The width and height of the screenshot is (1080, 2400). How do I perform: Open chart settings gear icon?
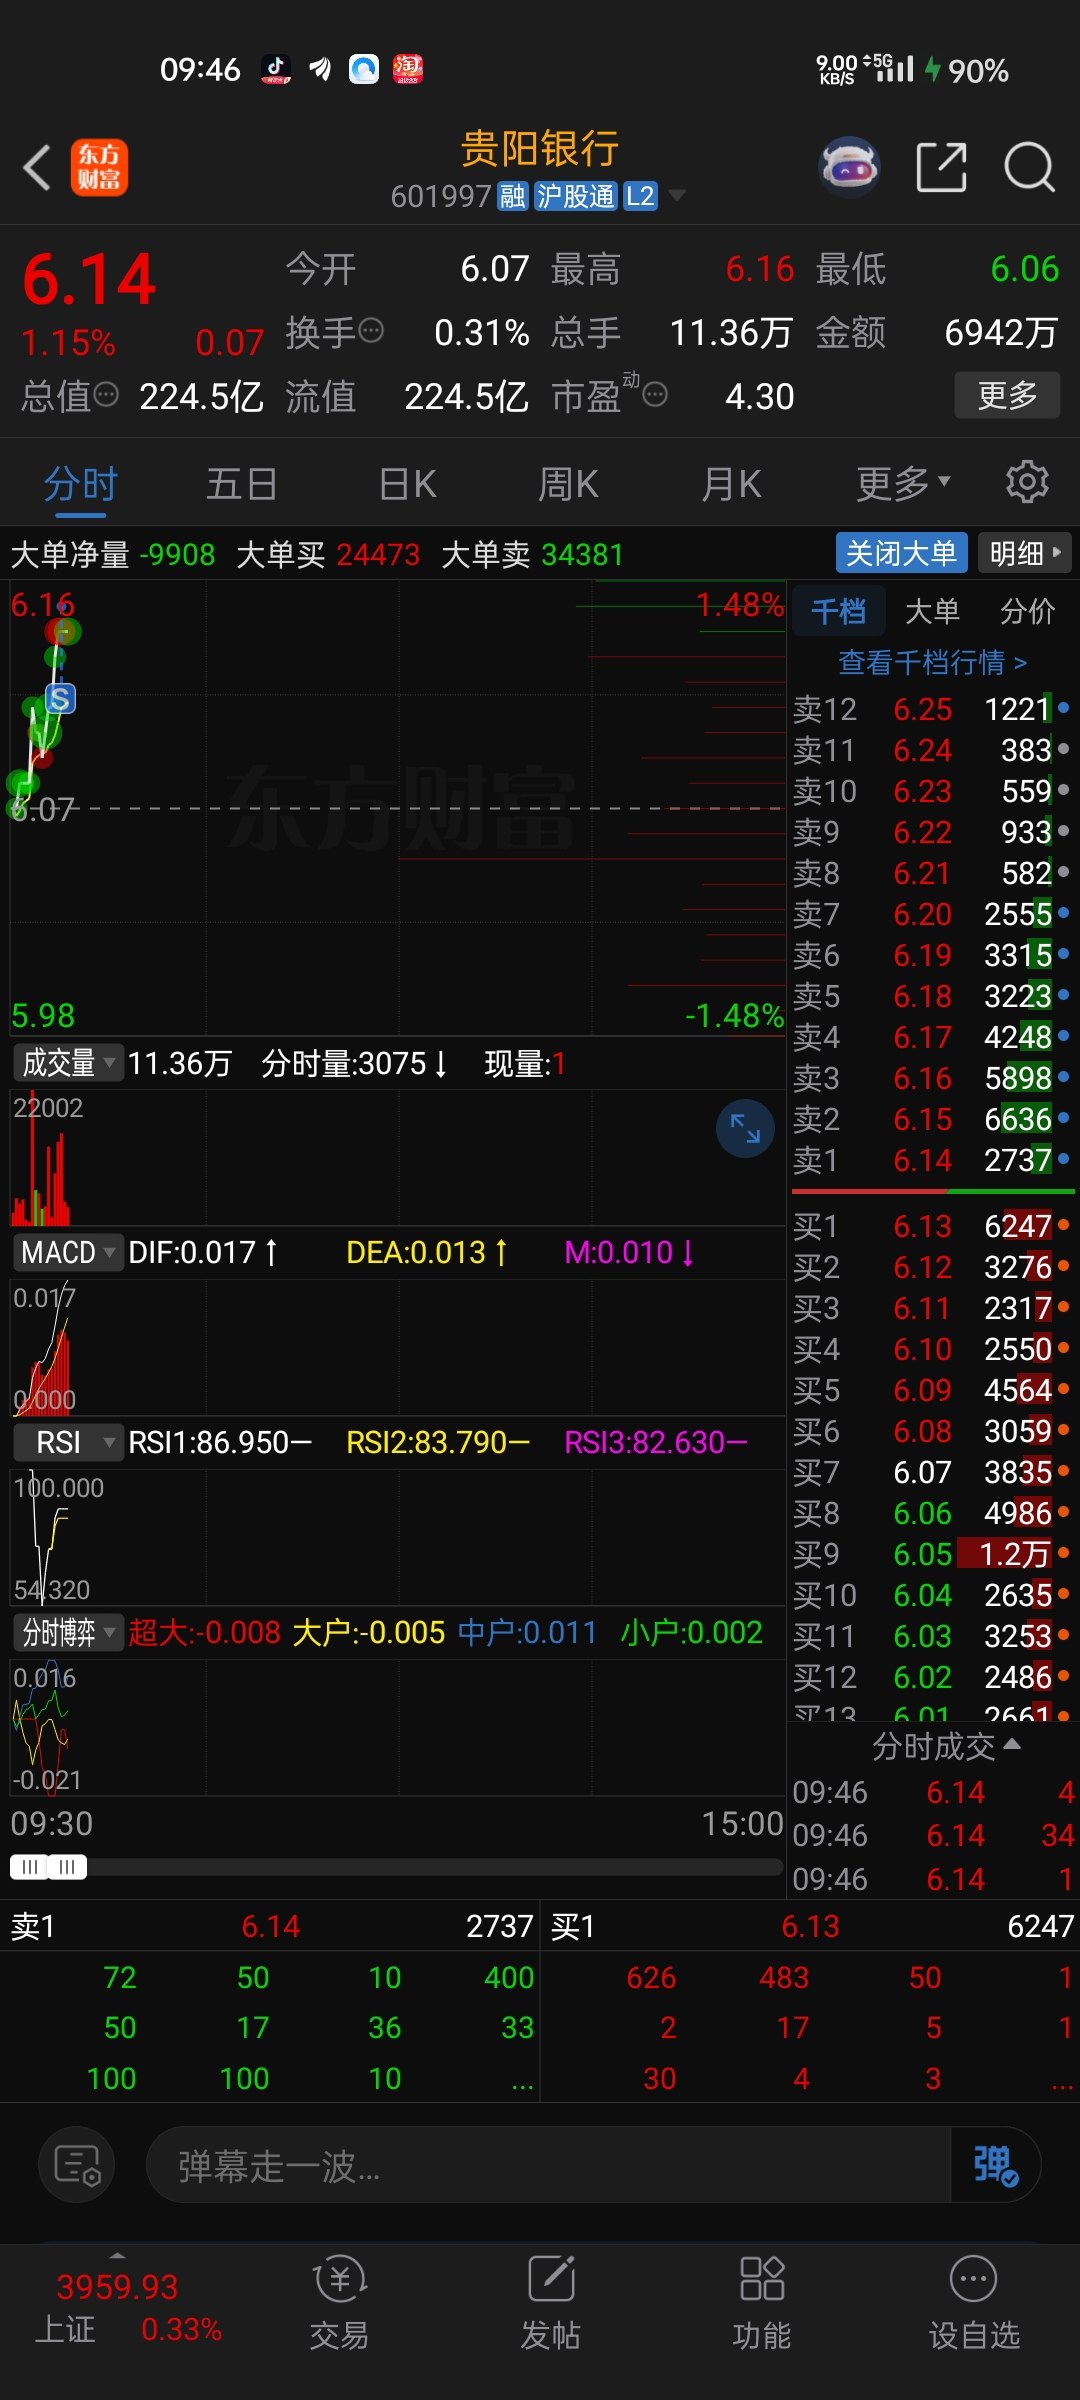[x=1027, y=482]
